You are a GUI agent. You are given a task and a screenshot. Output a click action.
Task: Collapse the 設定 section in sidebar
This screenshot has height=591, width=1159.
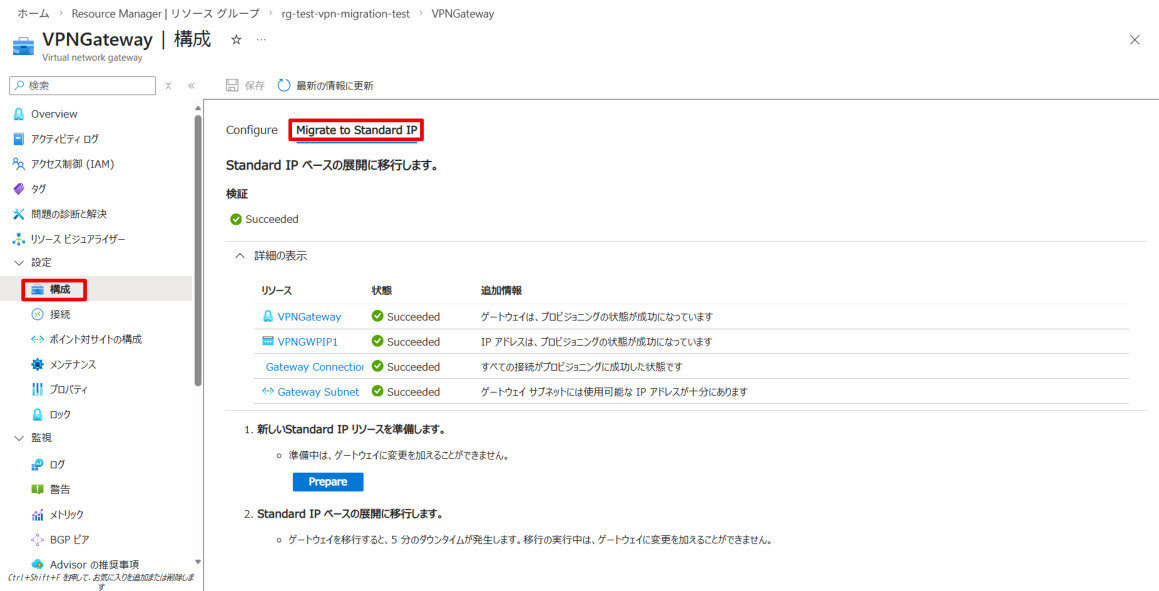click(19, 262)
